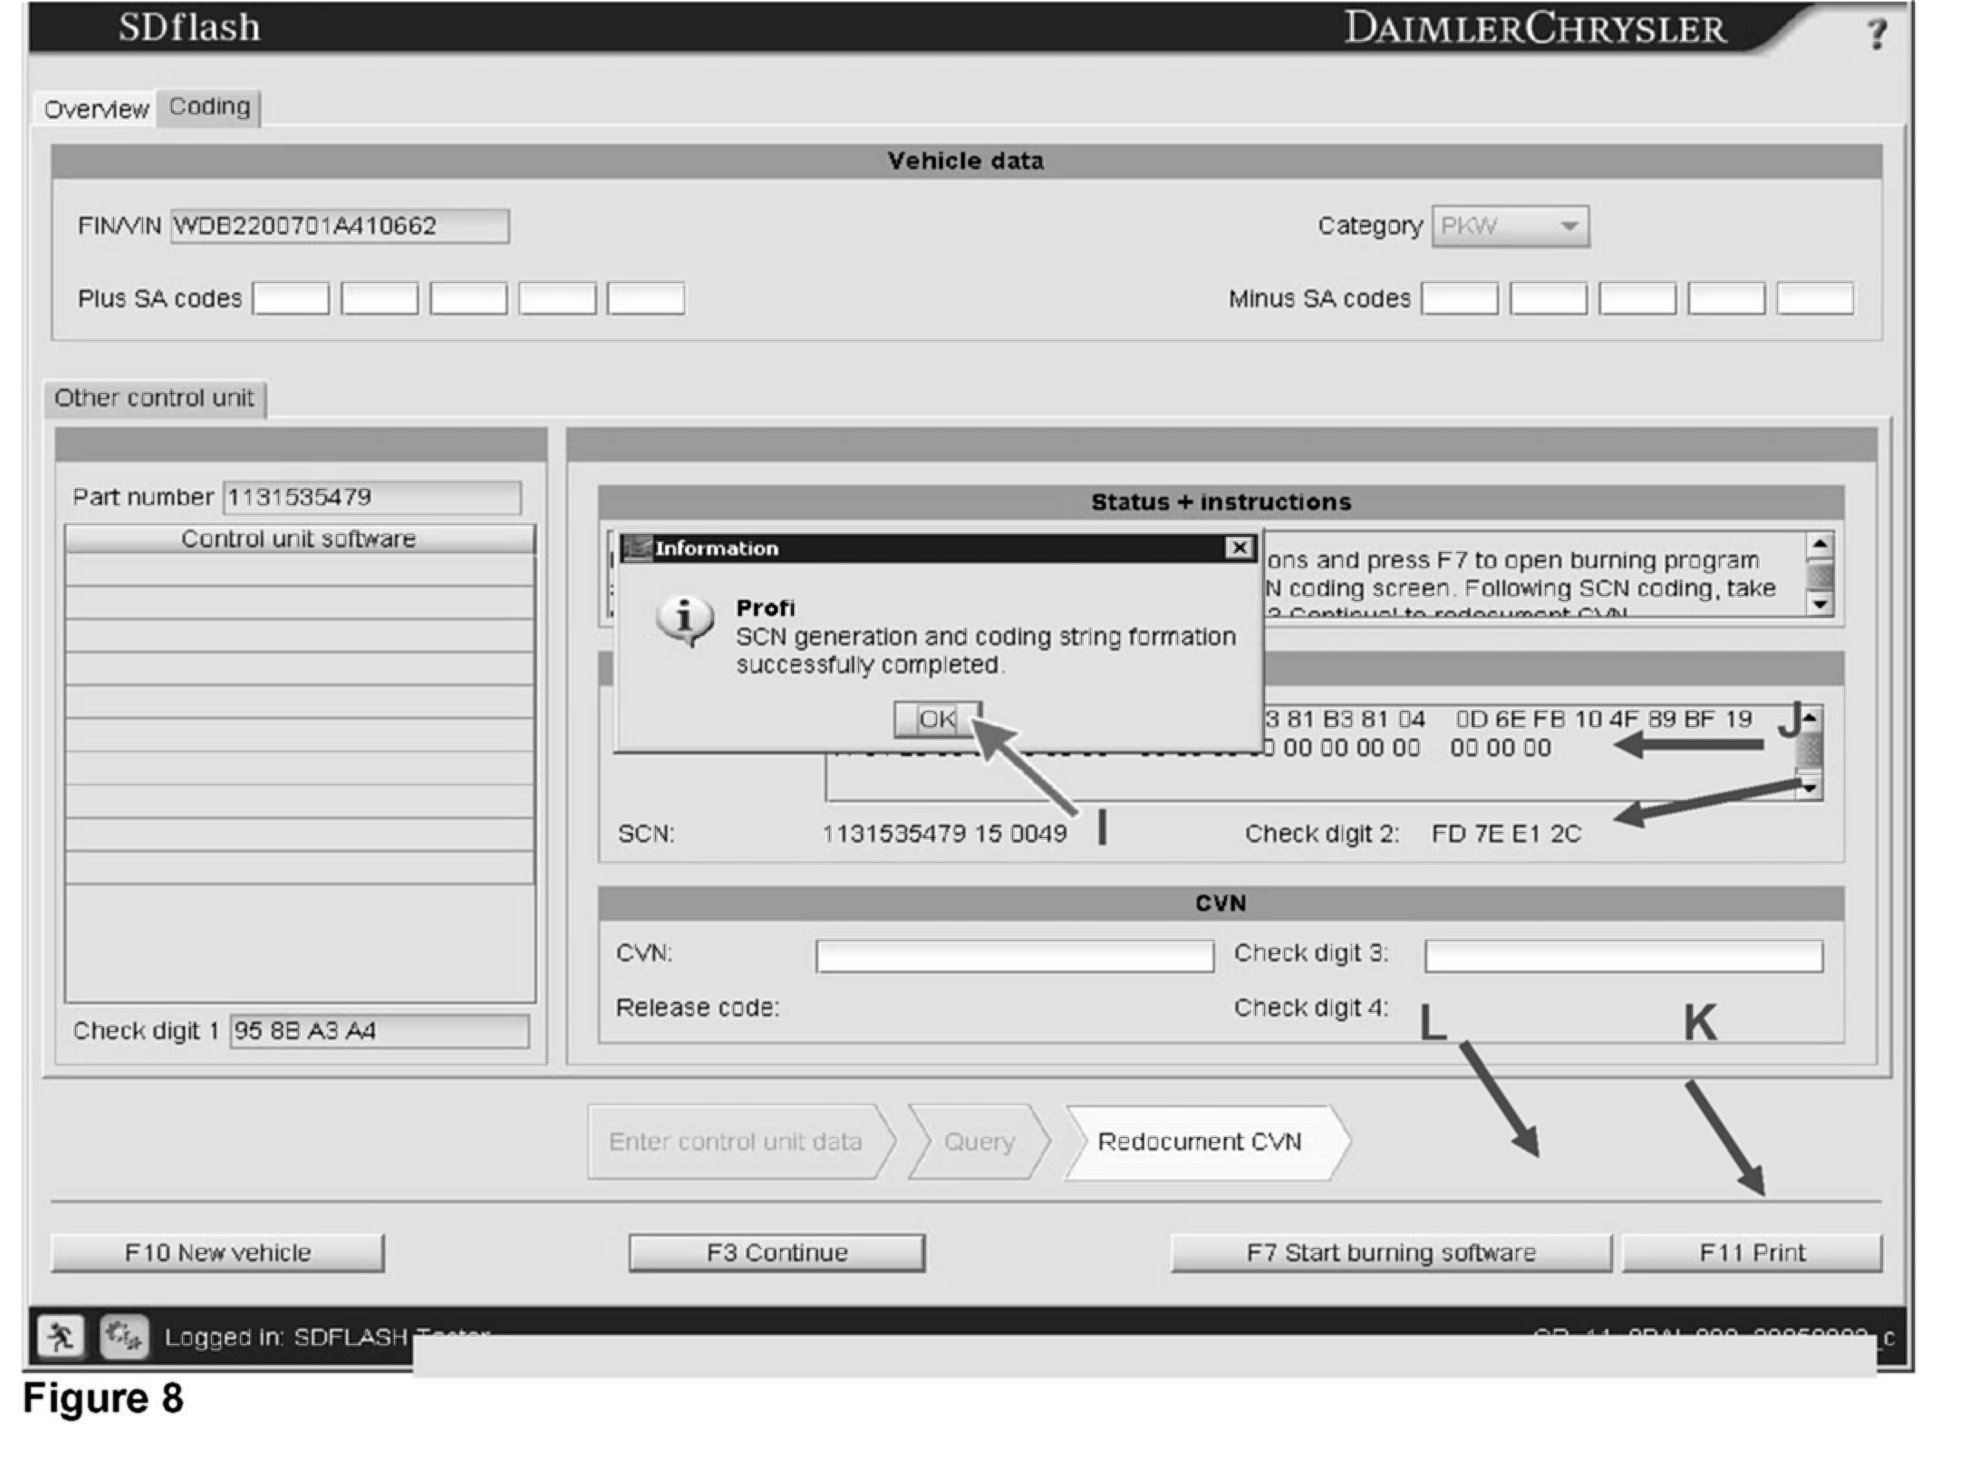Click the SCN value 1131535479 15 0049
Image resolution: width=1982 pixels, height=1457 pixels.
click(944, 833)
